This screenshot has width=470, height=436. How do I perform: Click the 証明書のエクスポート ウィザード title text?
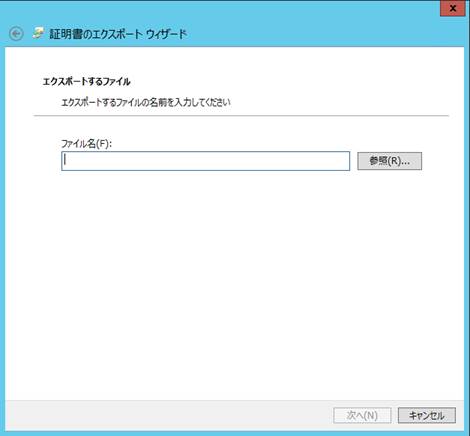[x=118, y=34]
